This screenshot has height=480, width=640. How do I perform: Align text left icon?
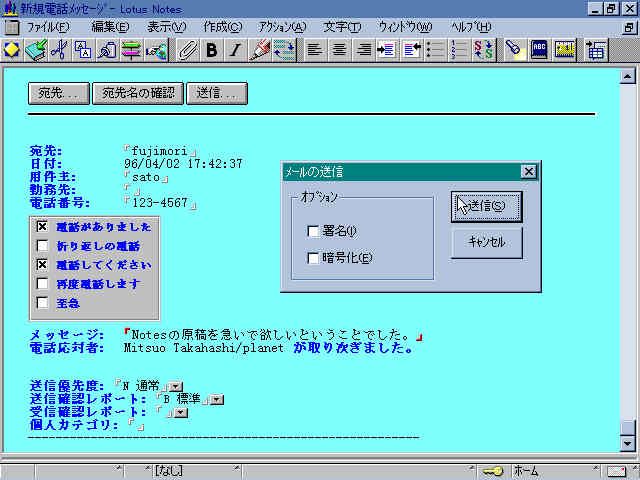(314, 50)
